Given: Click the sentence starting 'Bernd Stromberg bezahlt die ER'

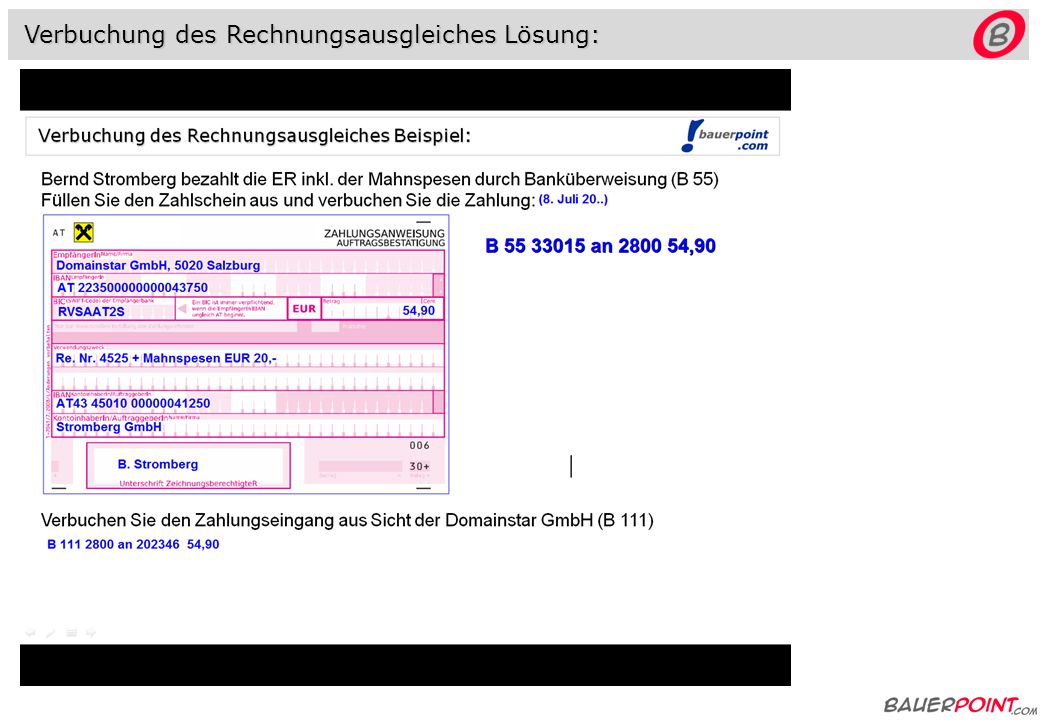Looking at the screenshot, I should [x=379, y=180].
